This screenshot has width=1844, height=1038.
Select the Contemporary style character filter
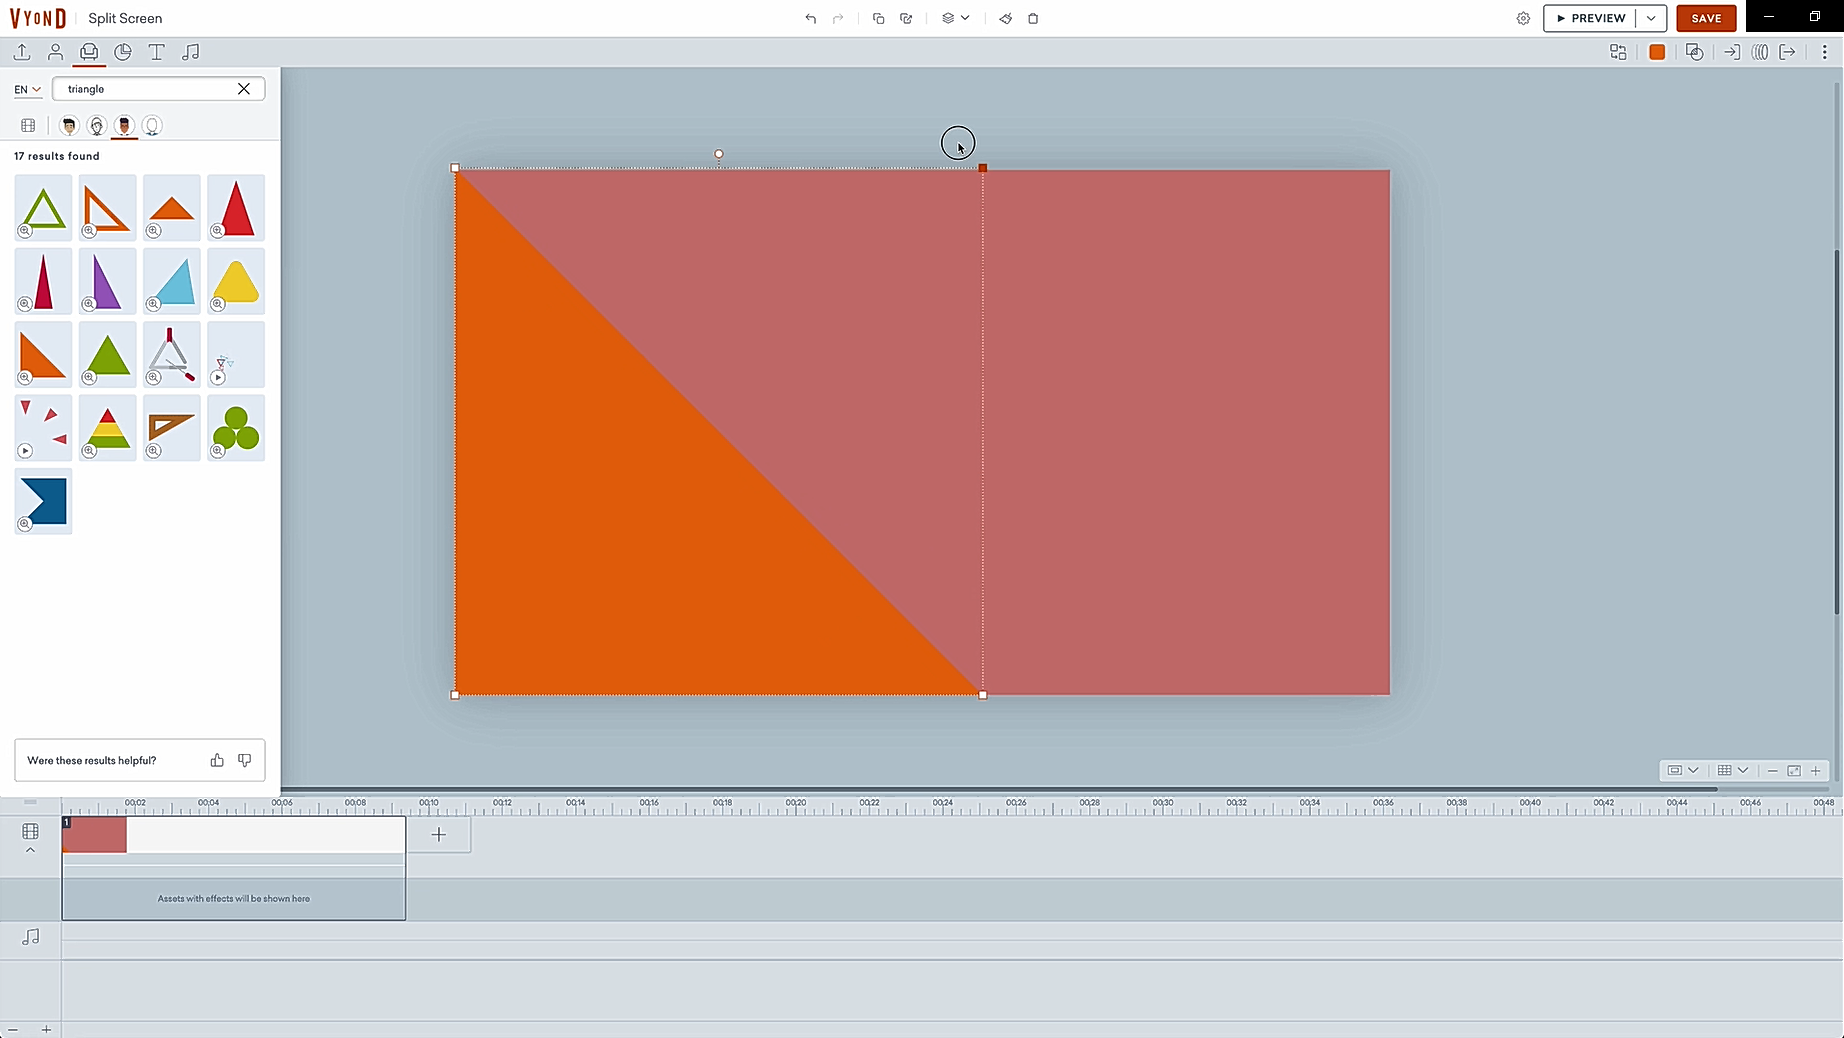124,125
